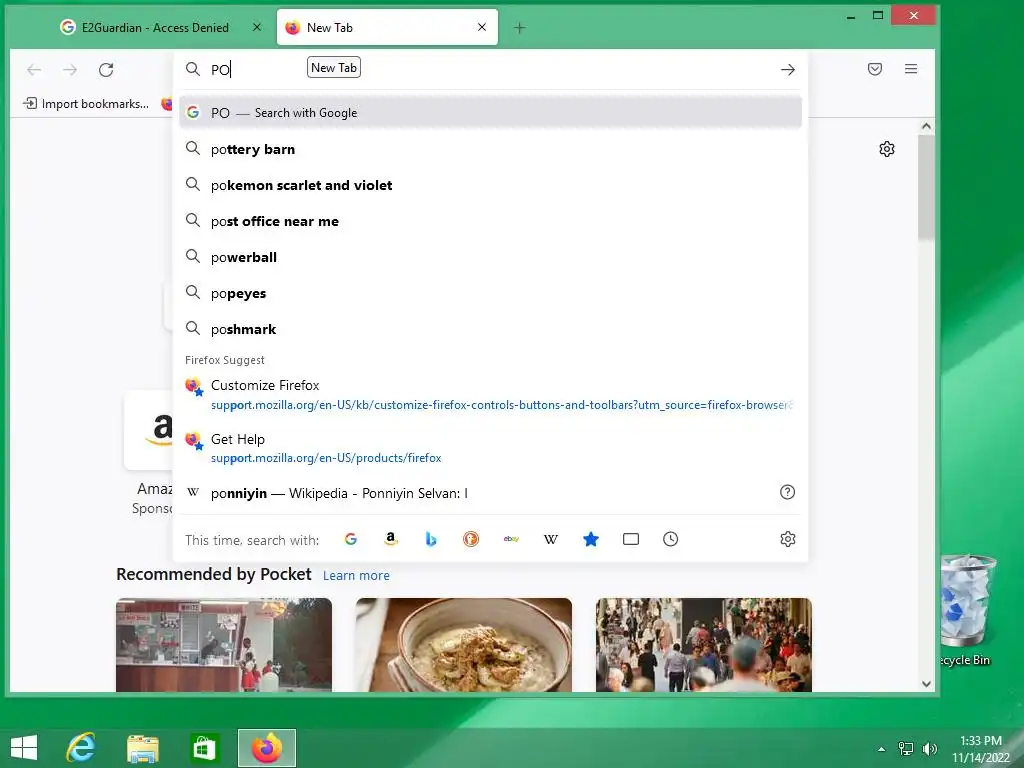Choose 'post office near me' suggestion
Image resolution: width=1024 pixels, height=768 pixels.
[x=490, y=221]
